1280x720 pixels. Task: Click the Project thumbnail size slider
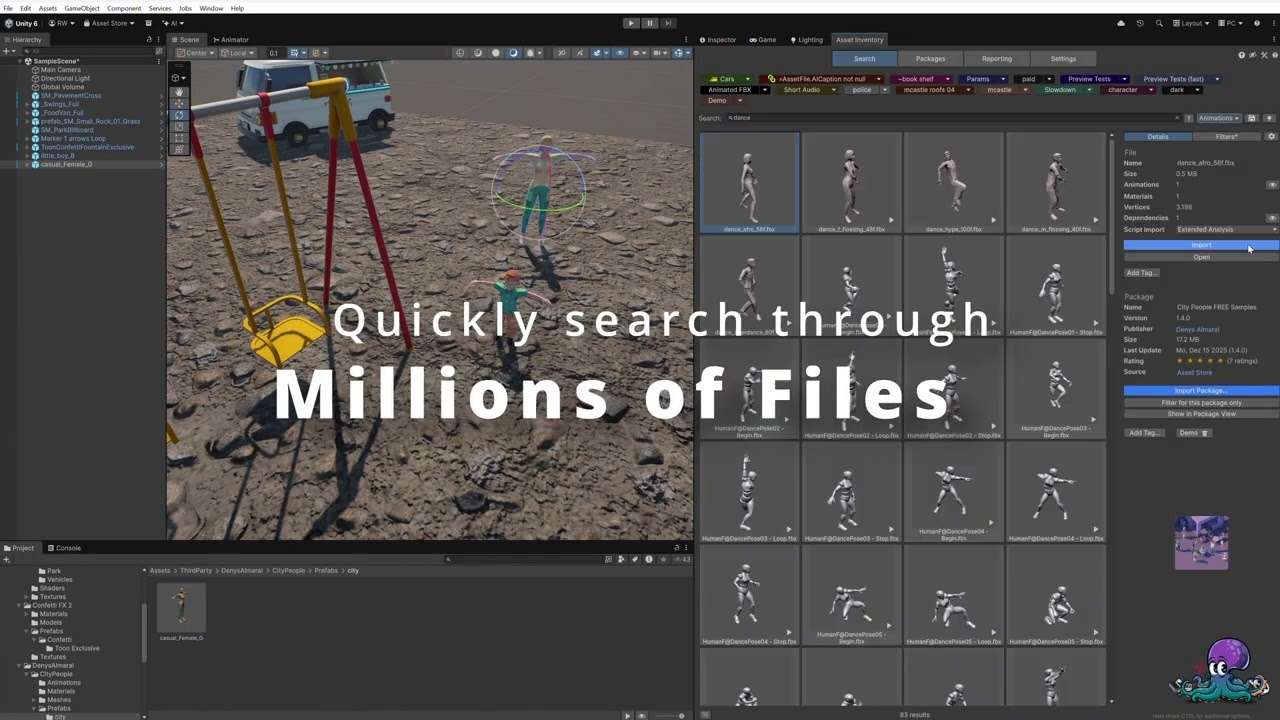pyautogui.click(x=671, y=715)
